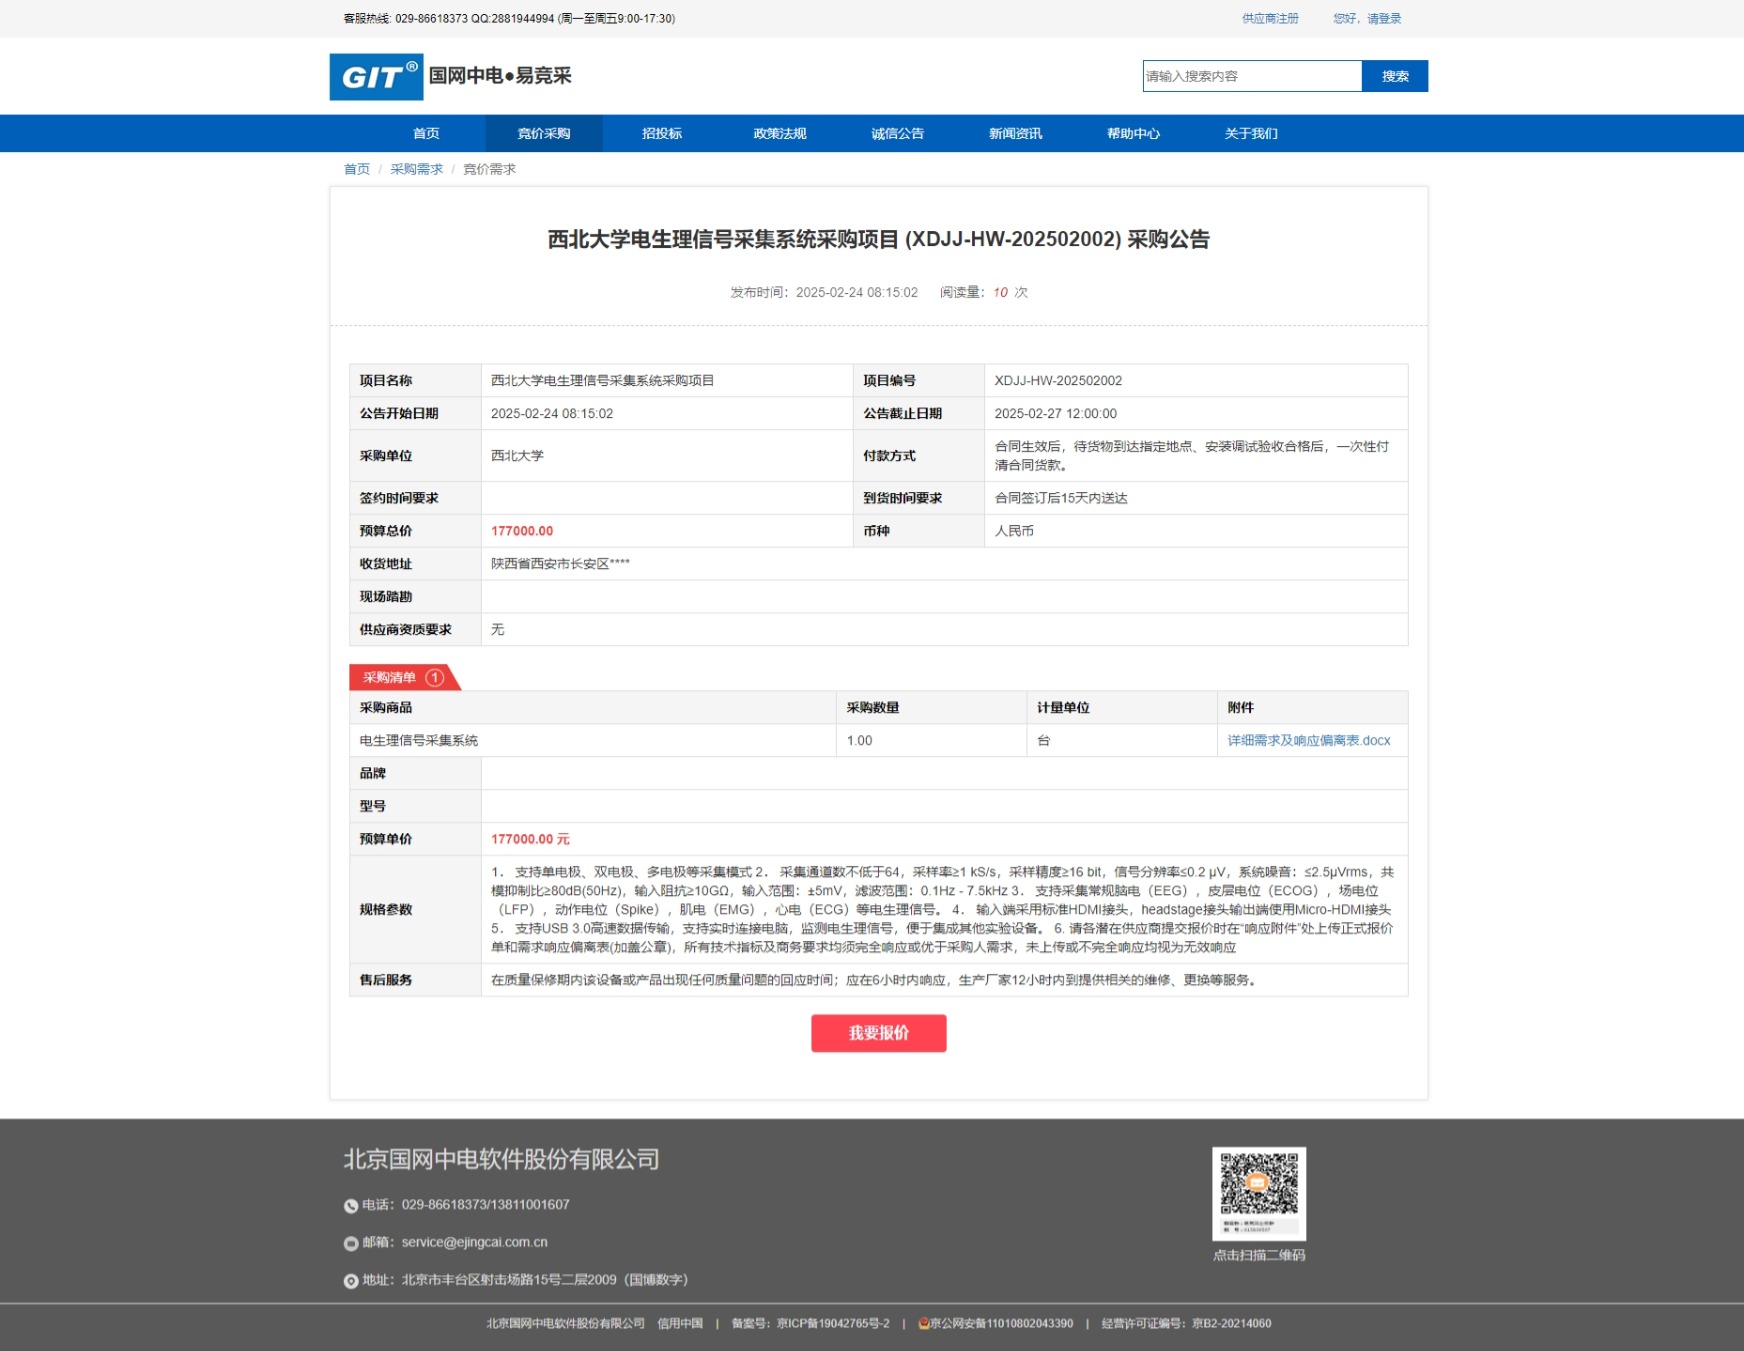Open the 首页 navigation menu item
Image resolution: width=1744 pixels, height=1351 pixels.
[426, 134]
